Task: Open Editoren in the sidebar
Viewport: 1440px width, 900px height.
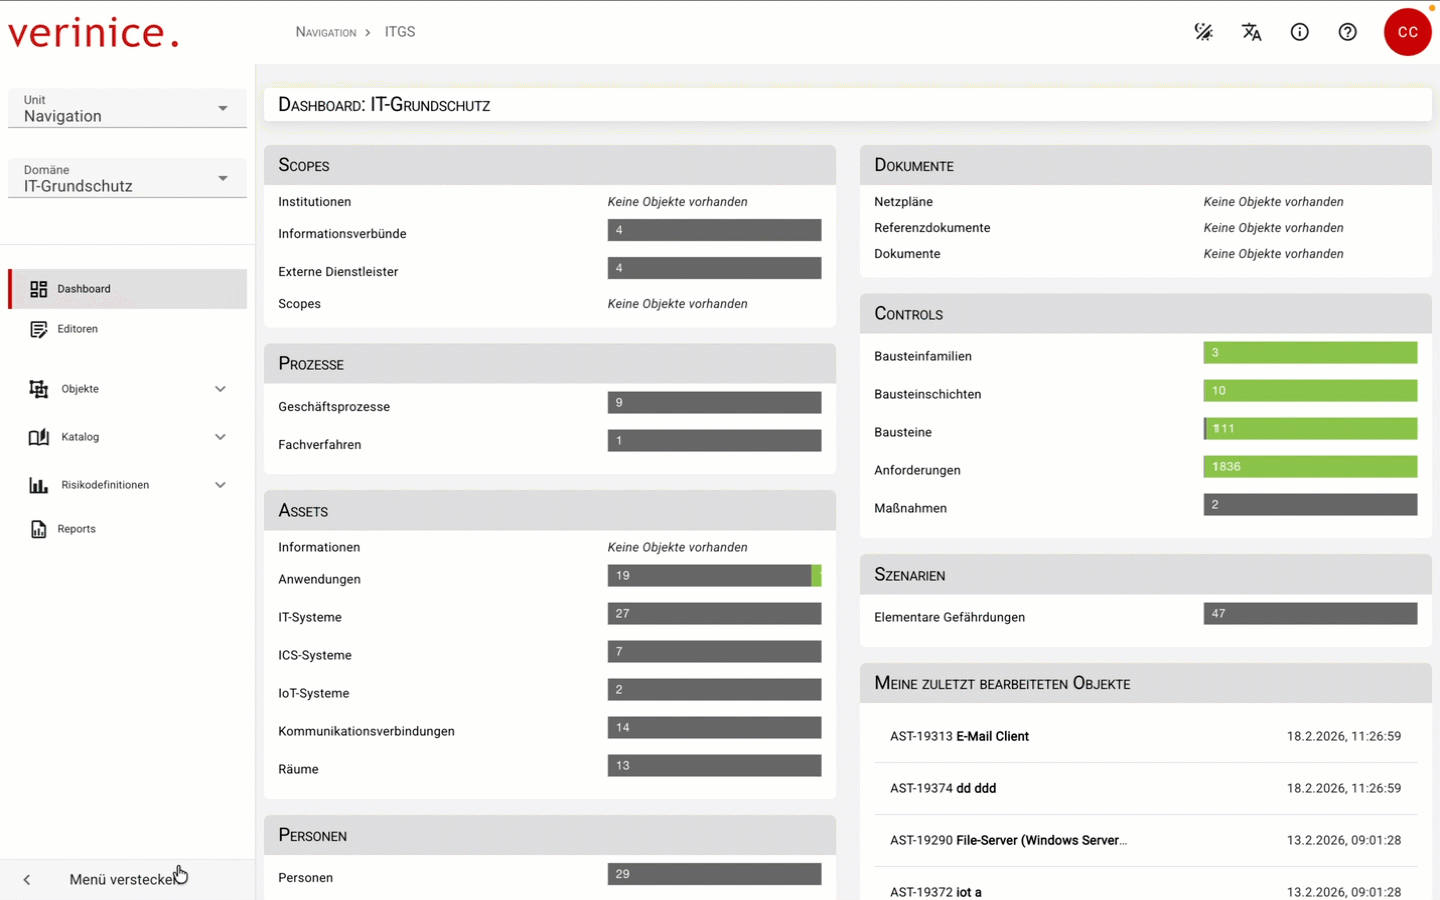Action: [x=128, y=329]
